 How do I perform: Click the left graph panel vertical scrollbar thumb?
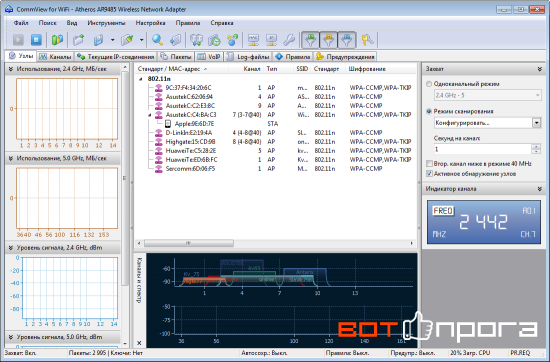coord(125,178)
